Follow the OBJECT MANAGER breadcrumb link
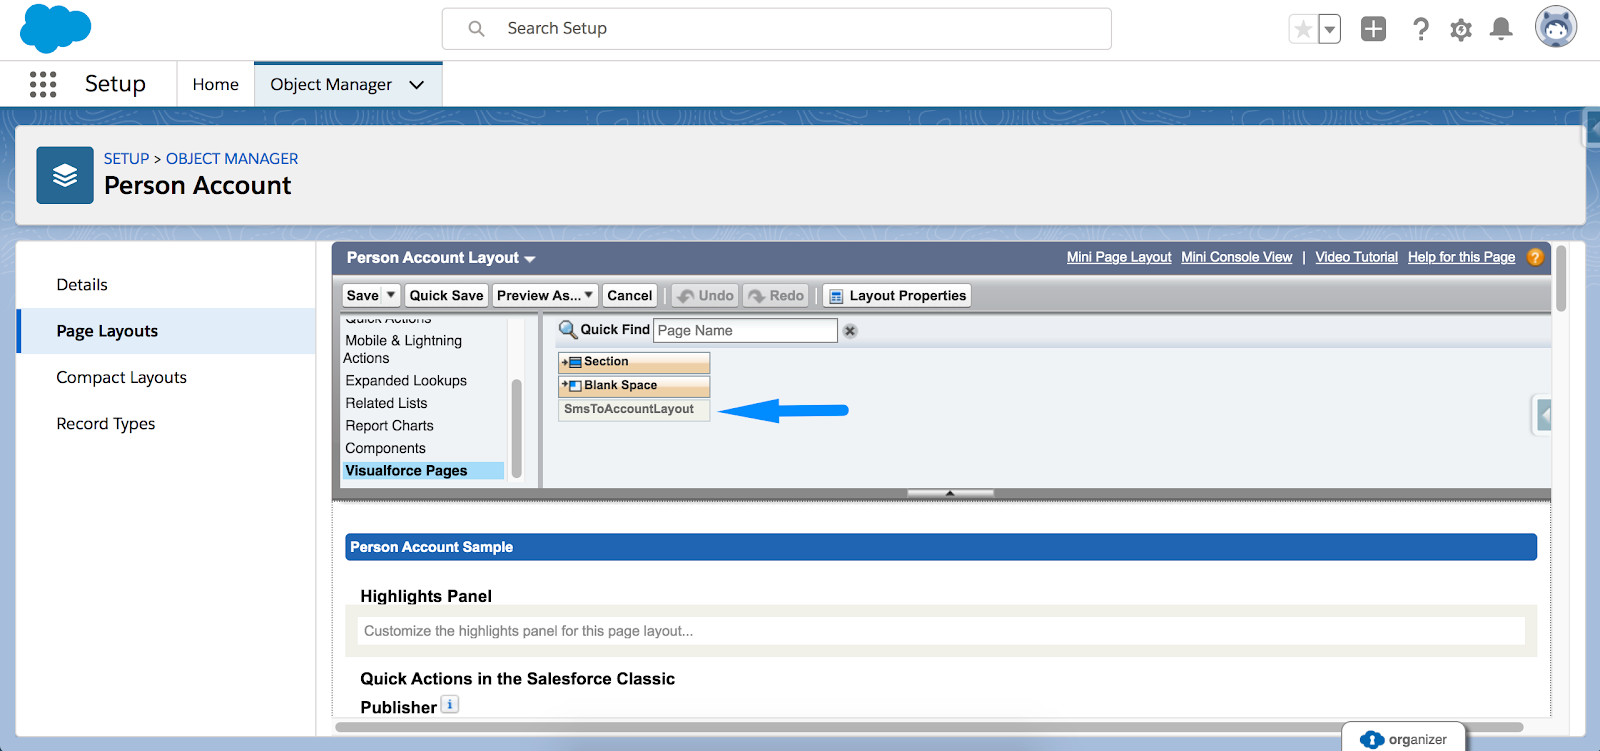 (x=232, y=159)
